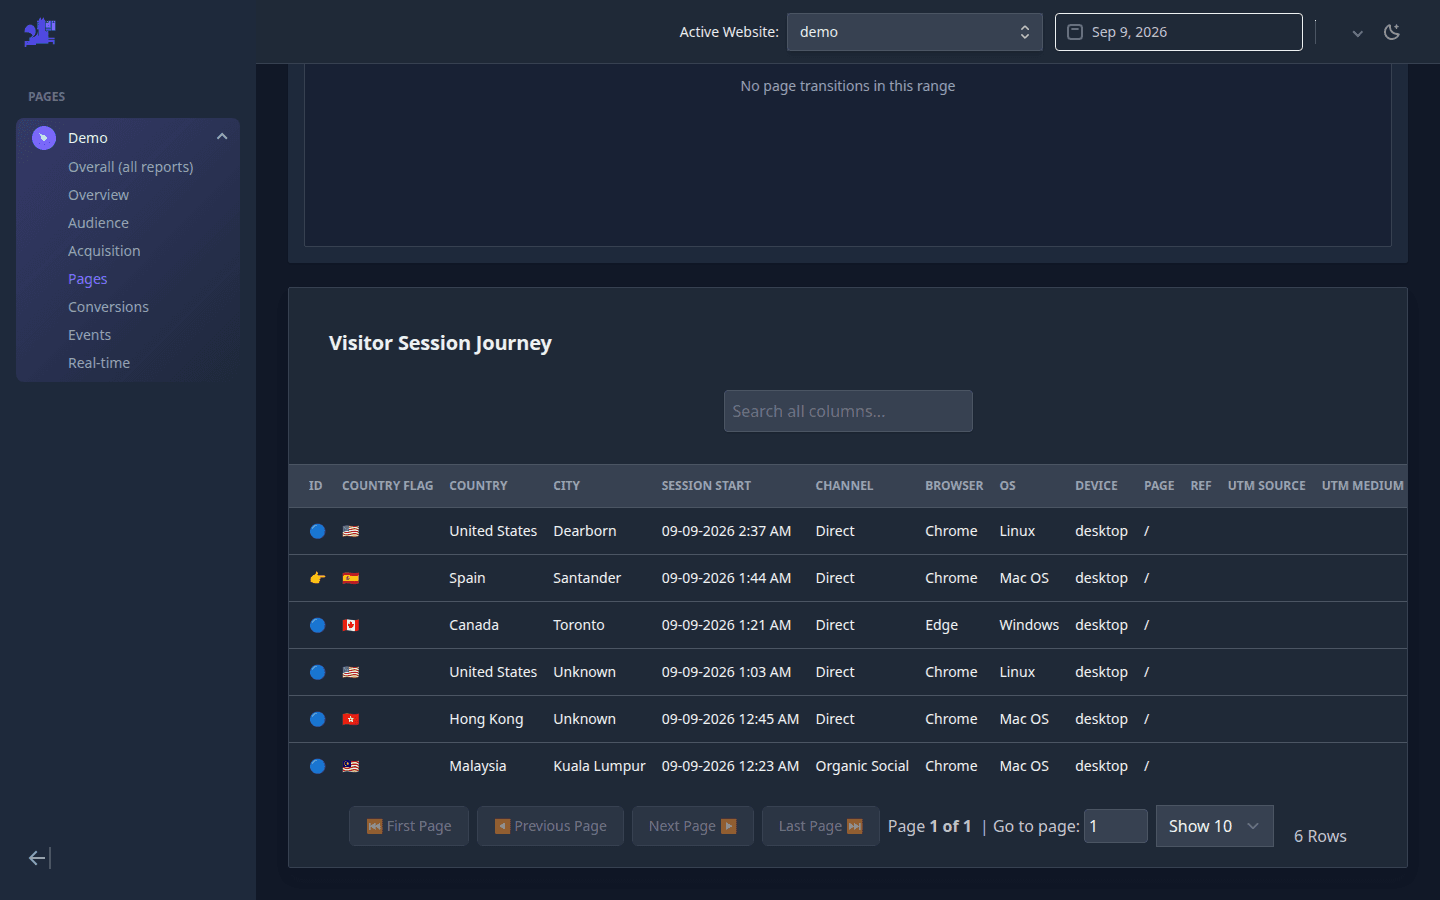
Task: Click the Malaysia flag icon
Action: (x=350, y=766)
